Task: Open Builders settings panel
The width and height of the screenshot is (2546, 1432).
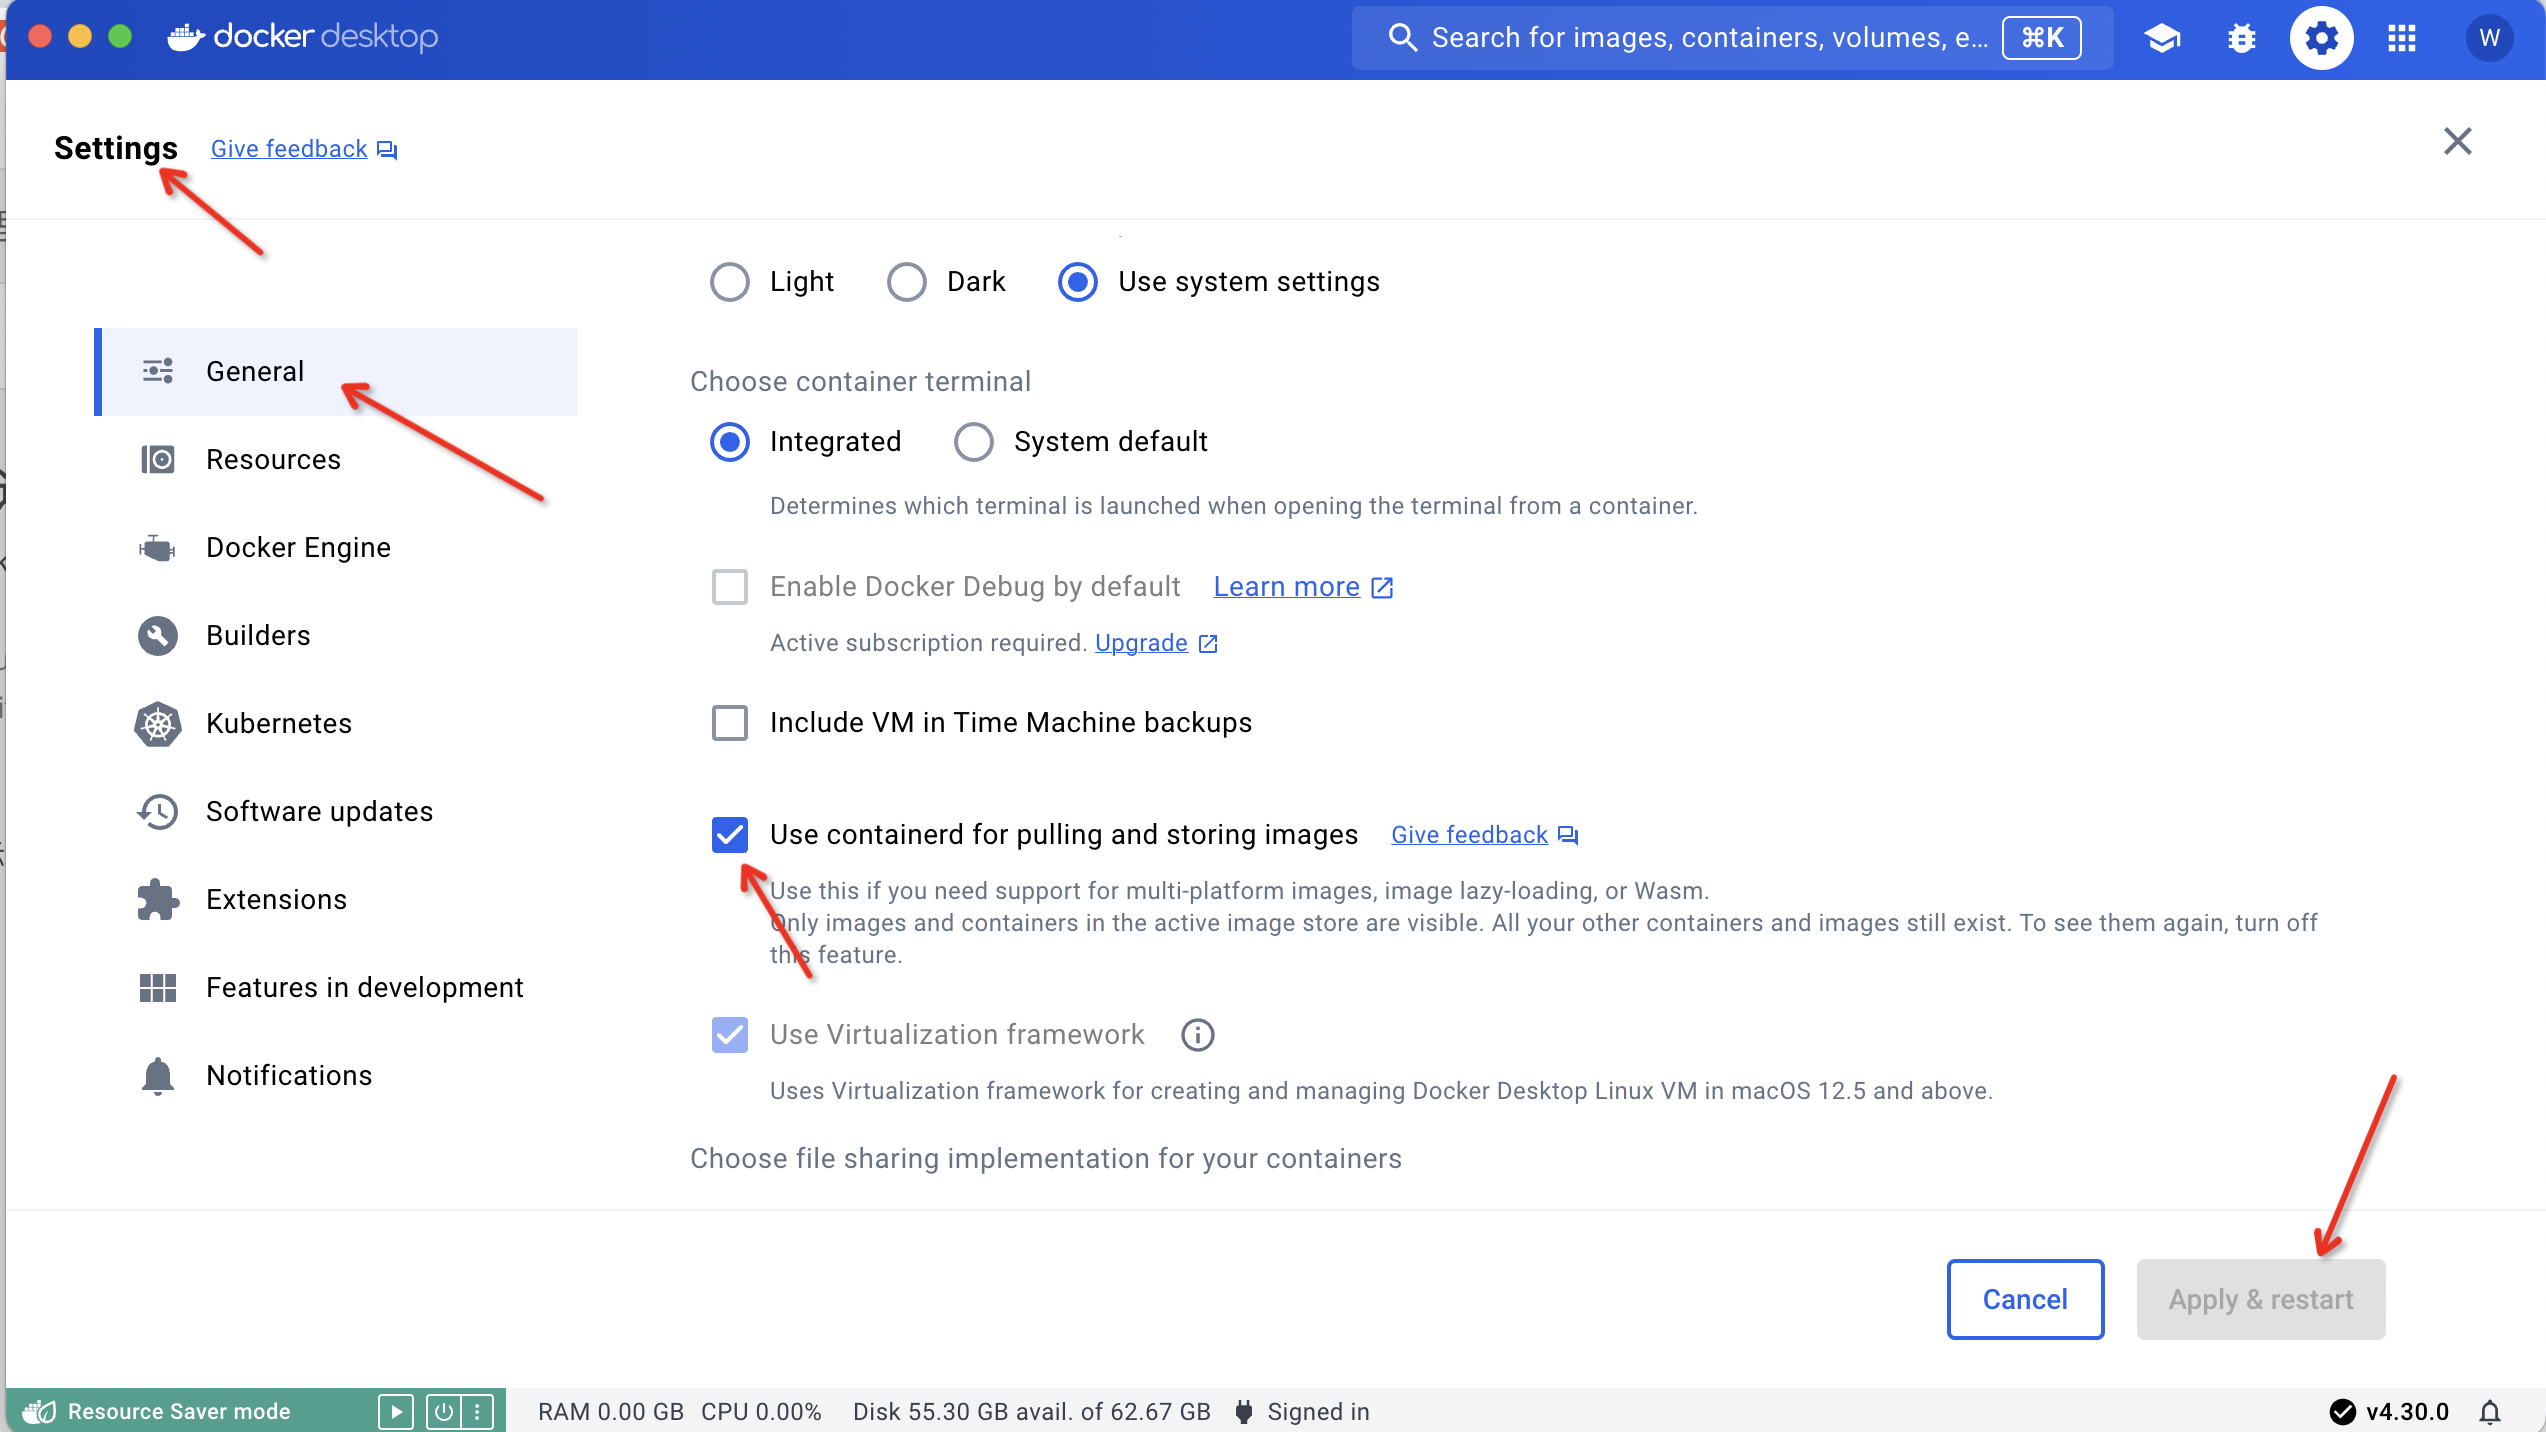Action: [259, 635]
